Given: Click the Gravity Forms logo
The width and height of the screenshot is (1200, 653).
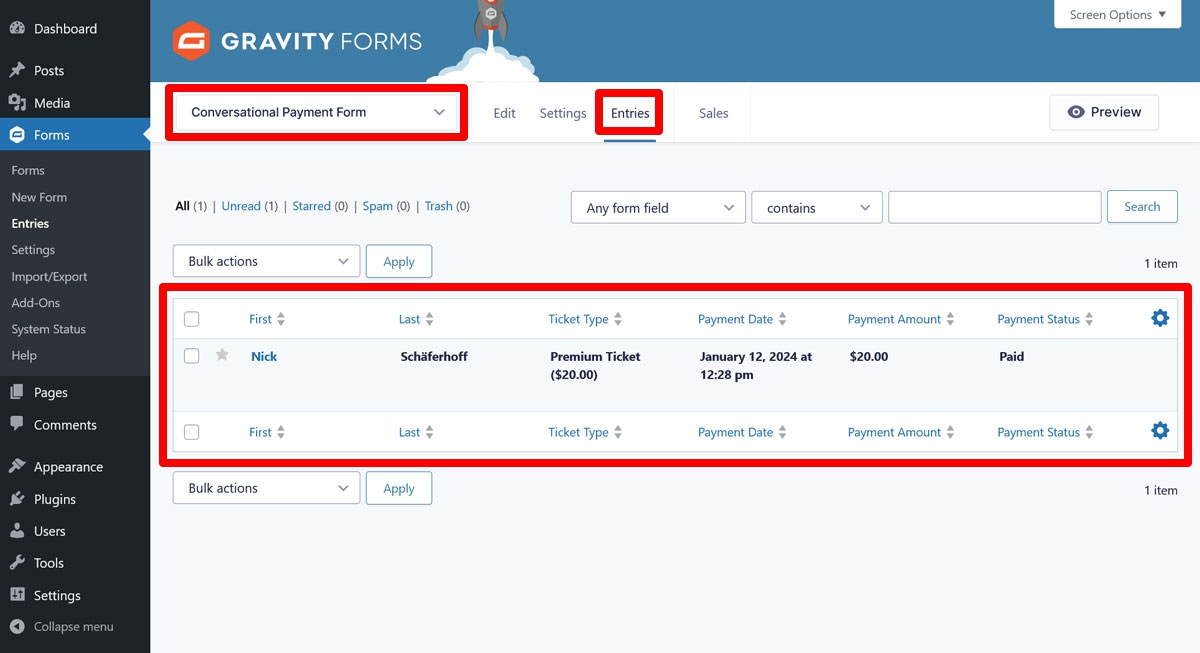Looking at the screenshot, I should [x=297, y=41].
